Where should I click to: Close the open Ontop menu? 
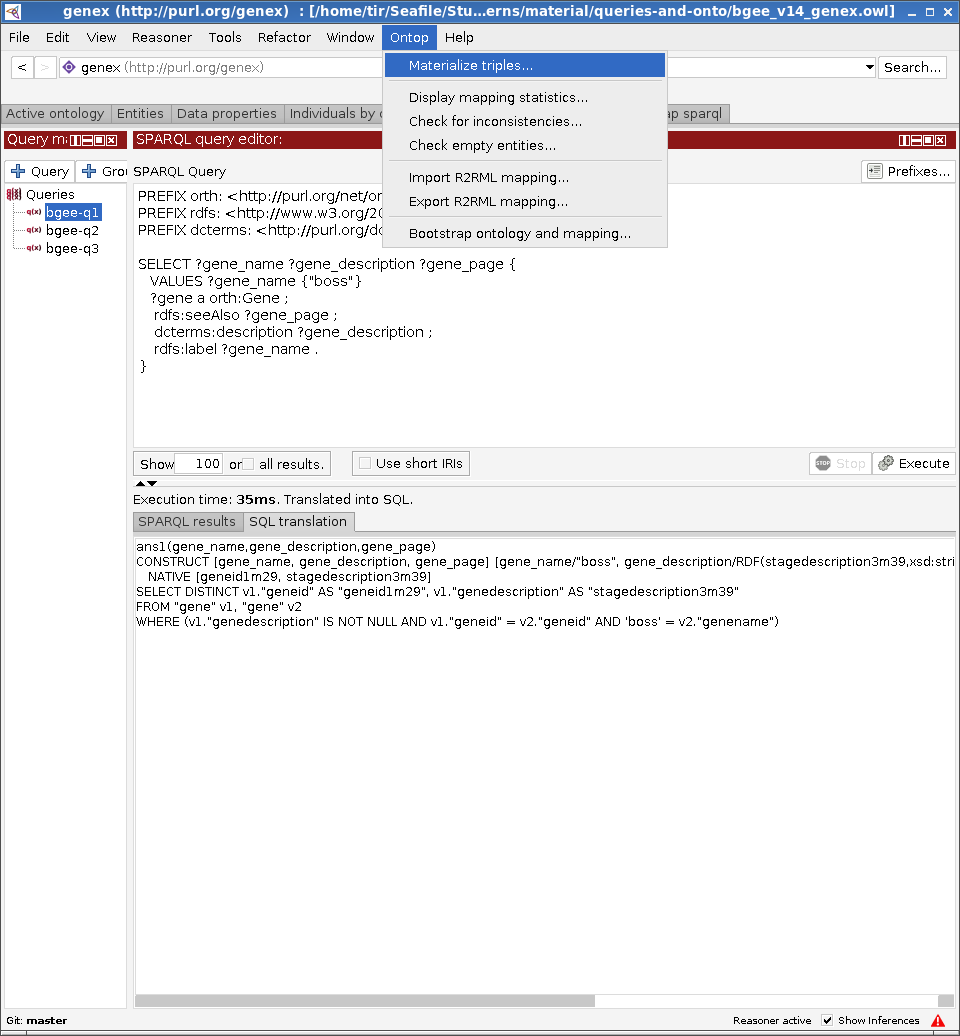tap(409, 38)
